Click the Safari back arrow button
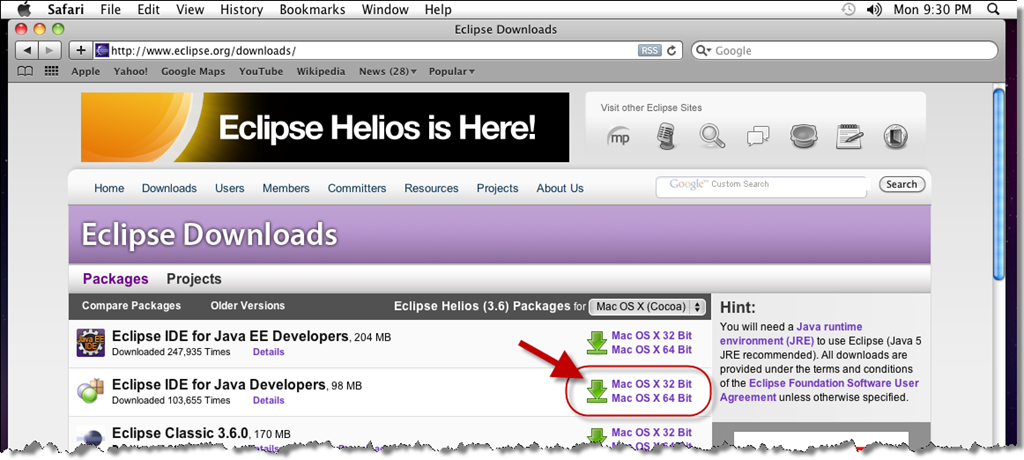1024x460 pixels. click(26, 50)
